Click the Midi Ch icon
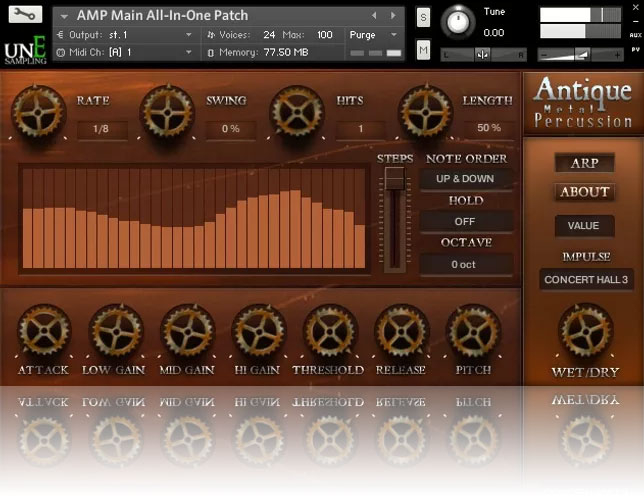 click(60, 52)
